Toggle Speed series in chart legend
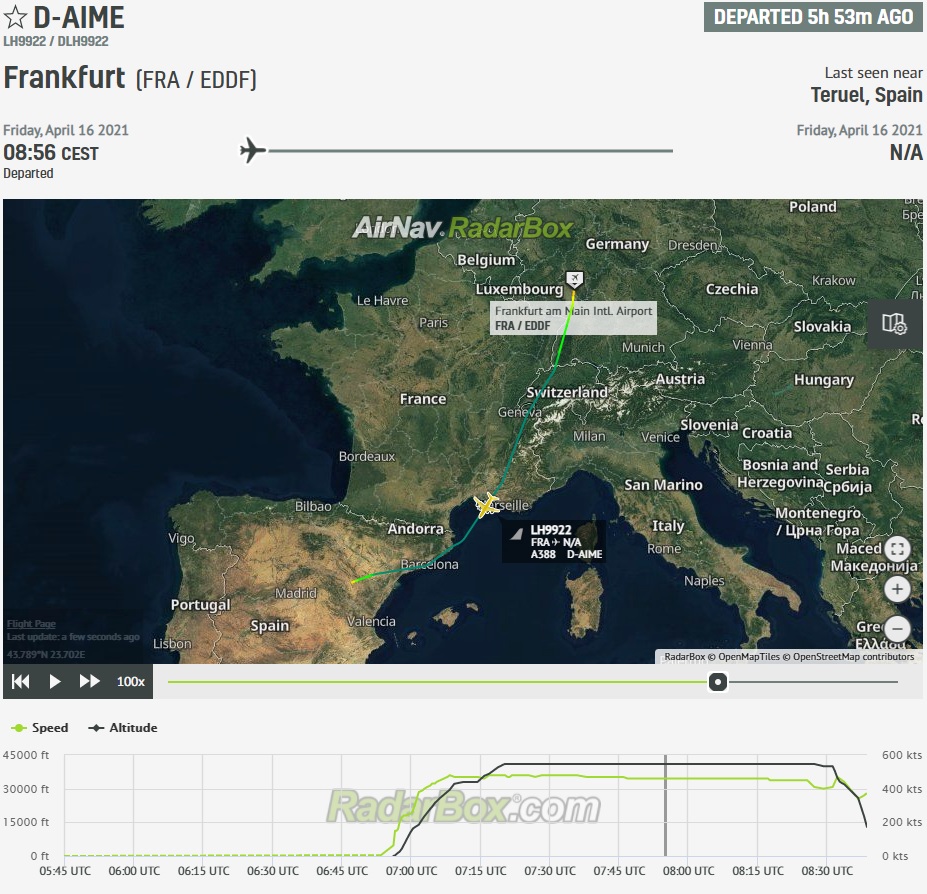Image resolution: width=927 pixels, height=894 pixels. pyautogui.click(x=40, y=728)
